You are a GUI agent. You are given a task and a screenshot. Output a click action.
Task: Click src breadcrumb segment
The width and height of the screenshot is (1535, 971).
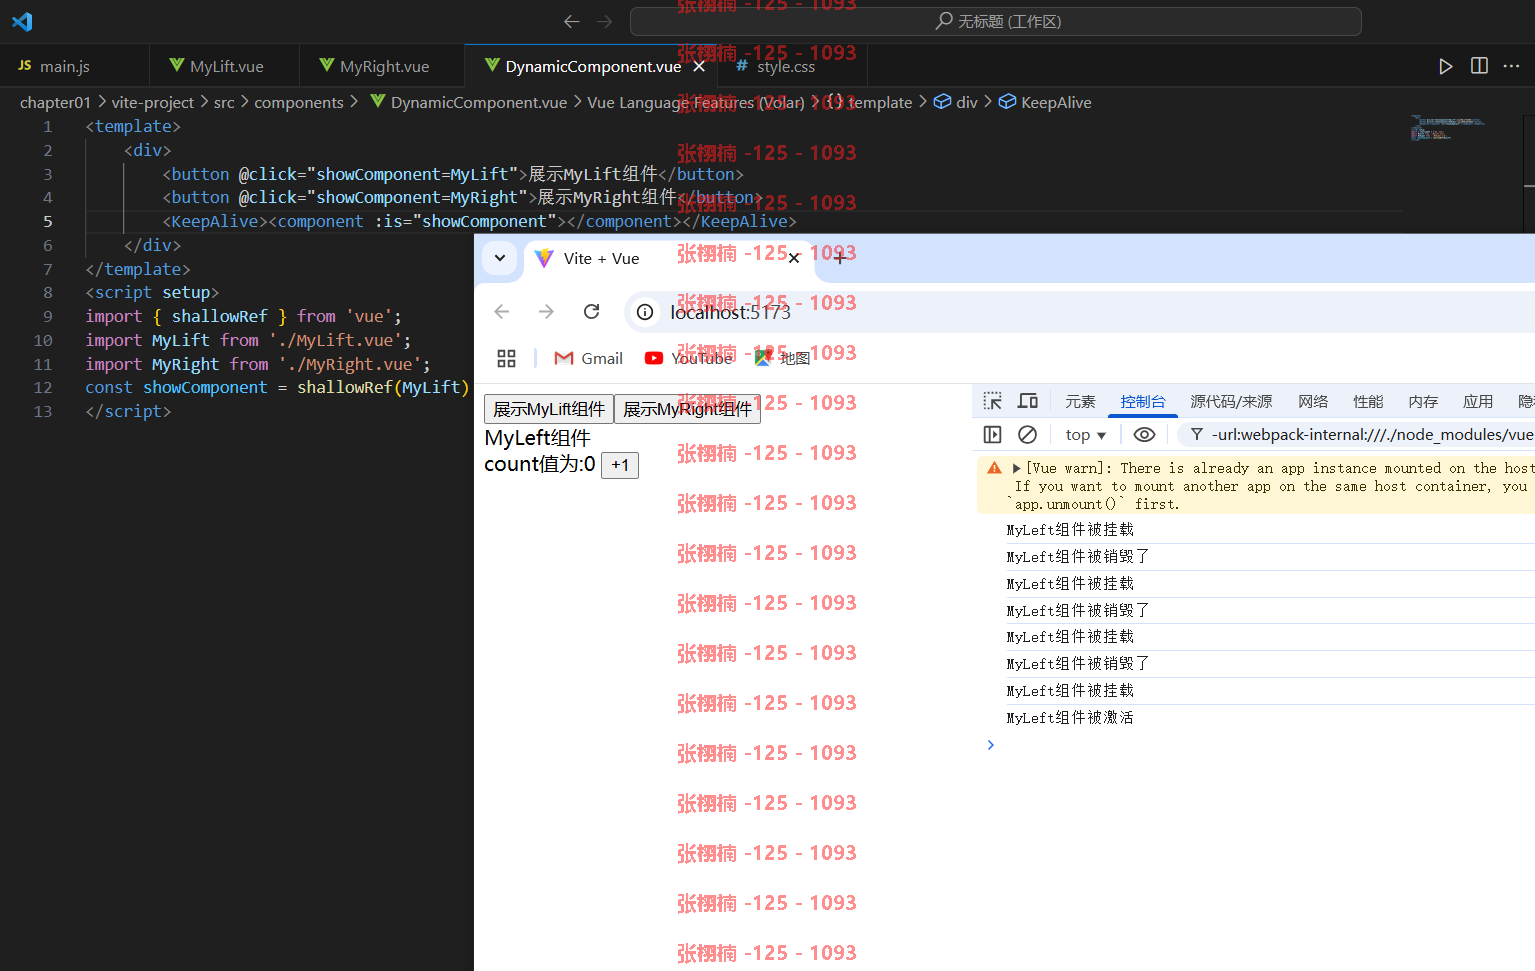[224, 102]
